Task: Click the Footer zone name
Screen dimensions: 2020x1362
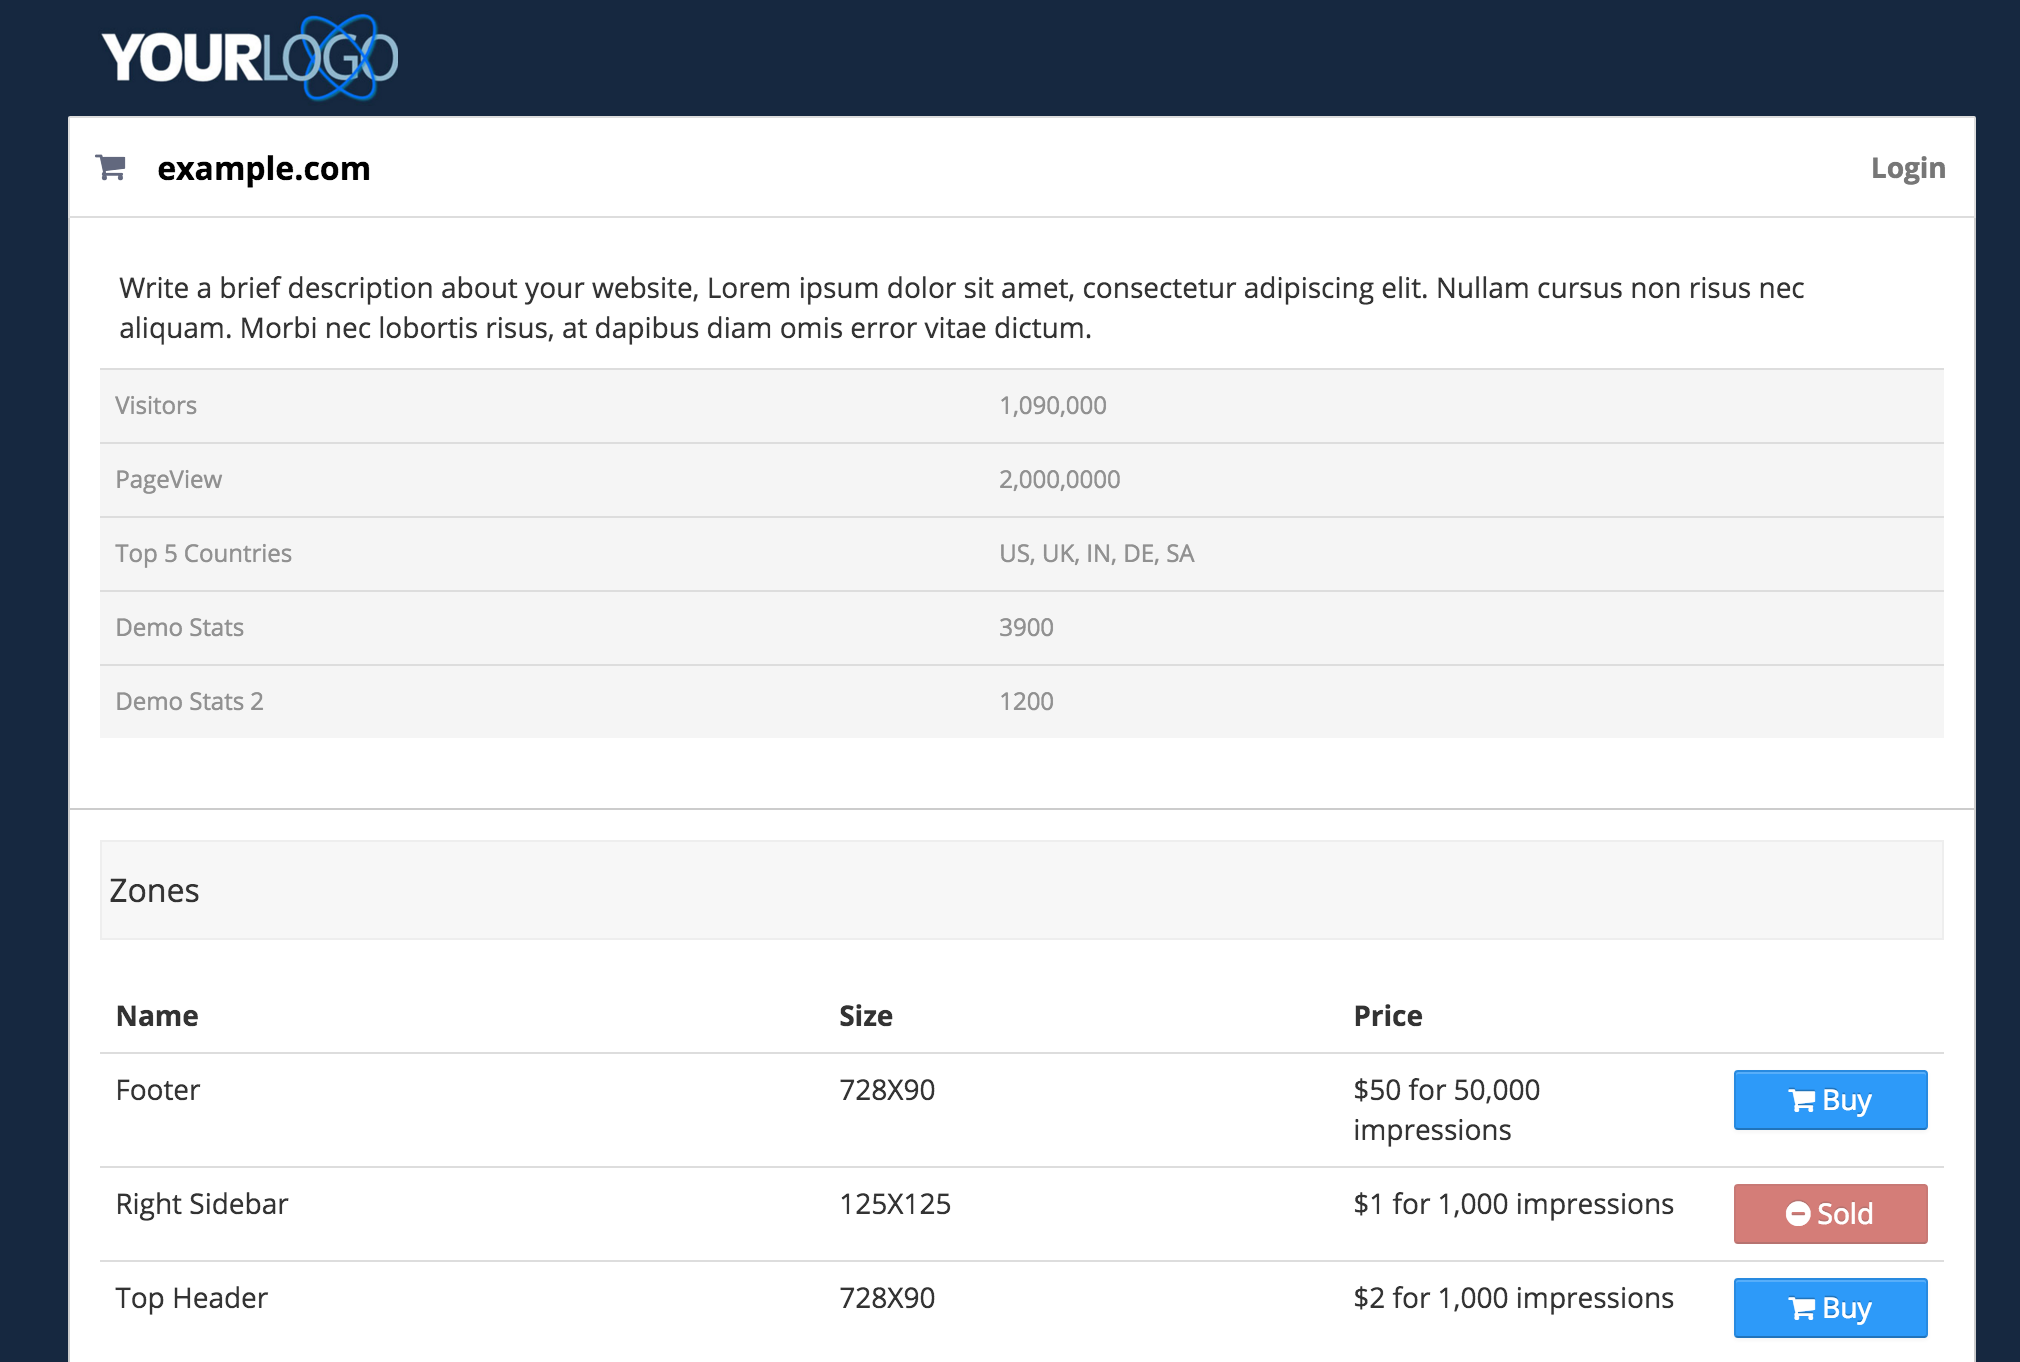Action: tap(158, 1090)
